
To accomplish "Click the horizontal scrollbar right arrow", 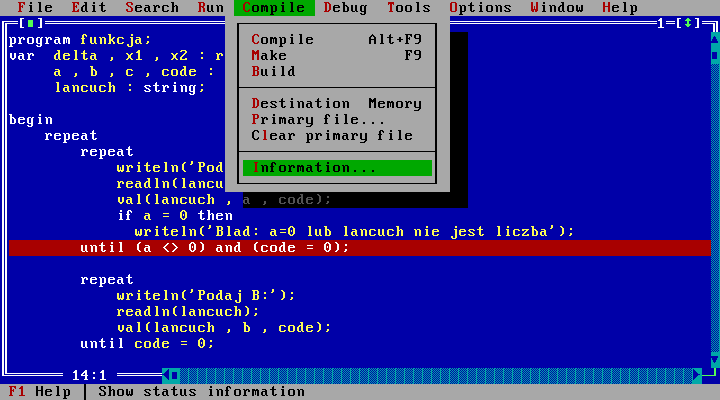I will tap(696, 375).
